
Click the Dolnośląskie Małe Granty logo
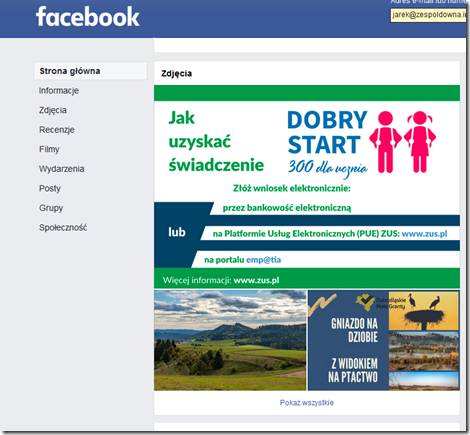(380, 303)
